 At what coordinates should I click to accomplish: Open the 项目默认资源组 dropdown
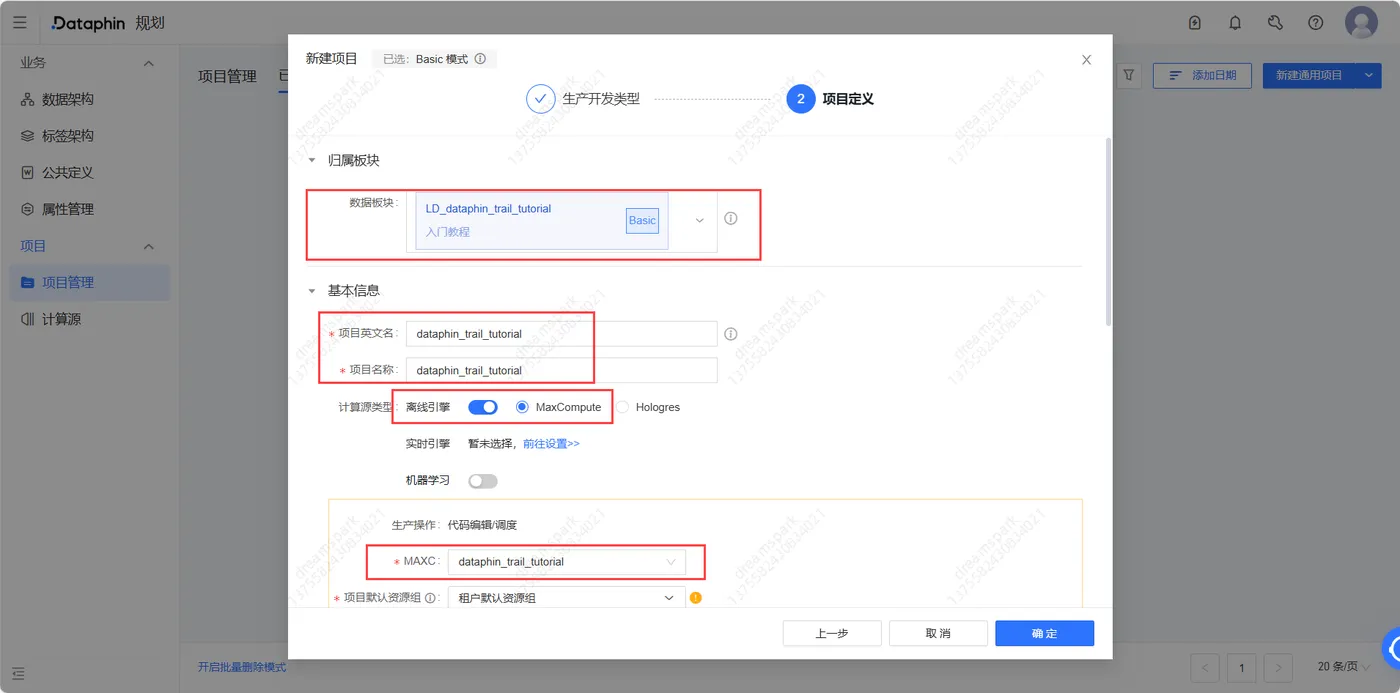pos(566,598)
